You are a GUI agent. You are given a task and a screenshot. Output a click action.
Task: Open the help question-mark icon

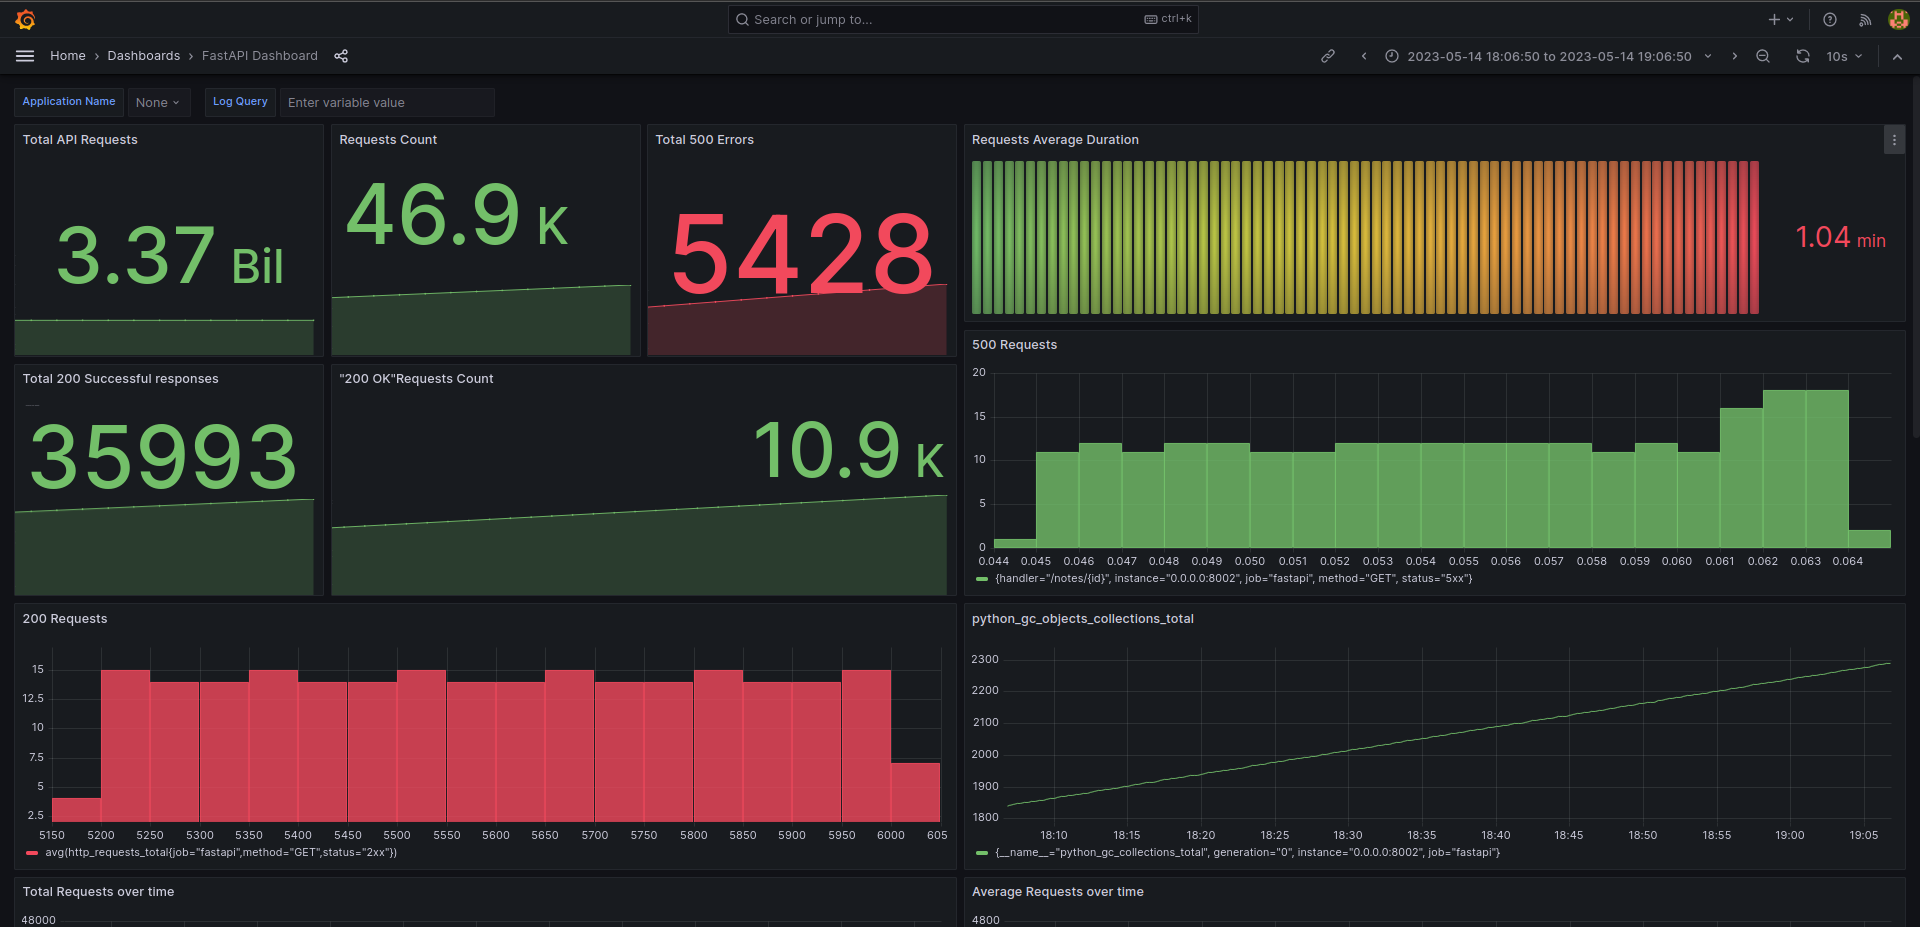tap(1829, 19)
